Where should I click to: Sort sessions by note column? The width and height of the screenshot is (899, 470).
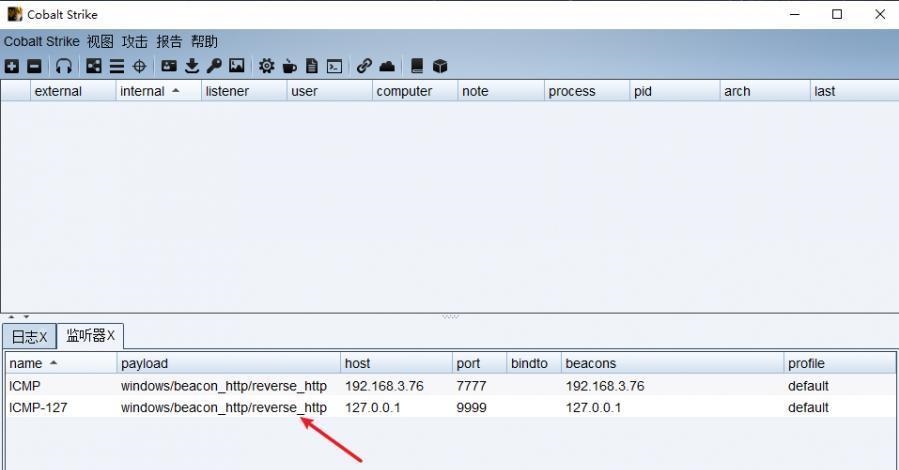(501, 91)
